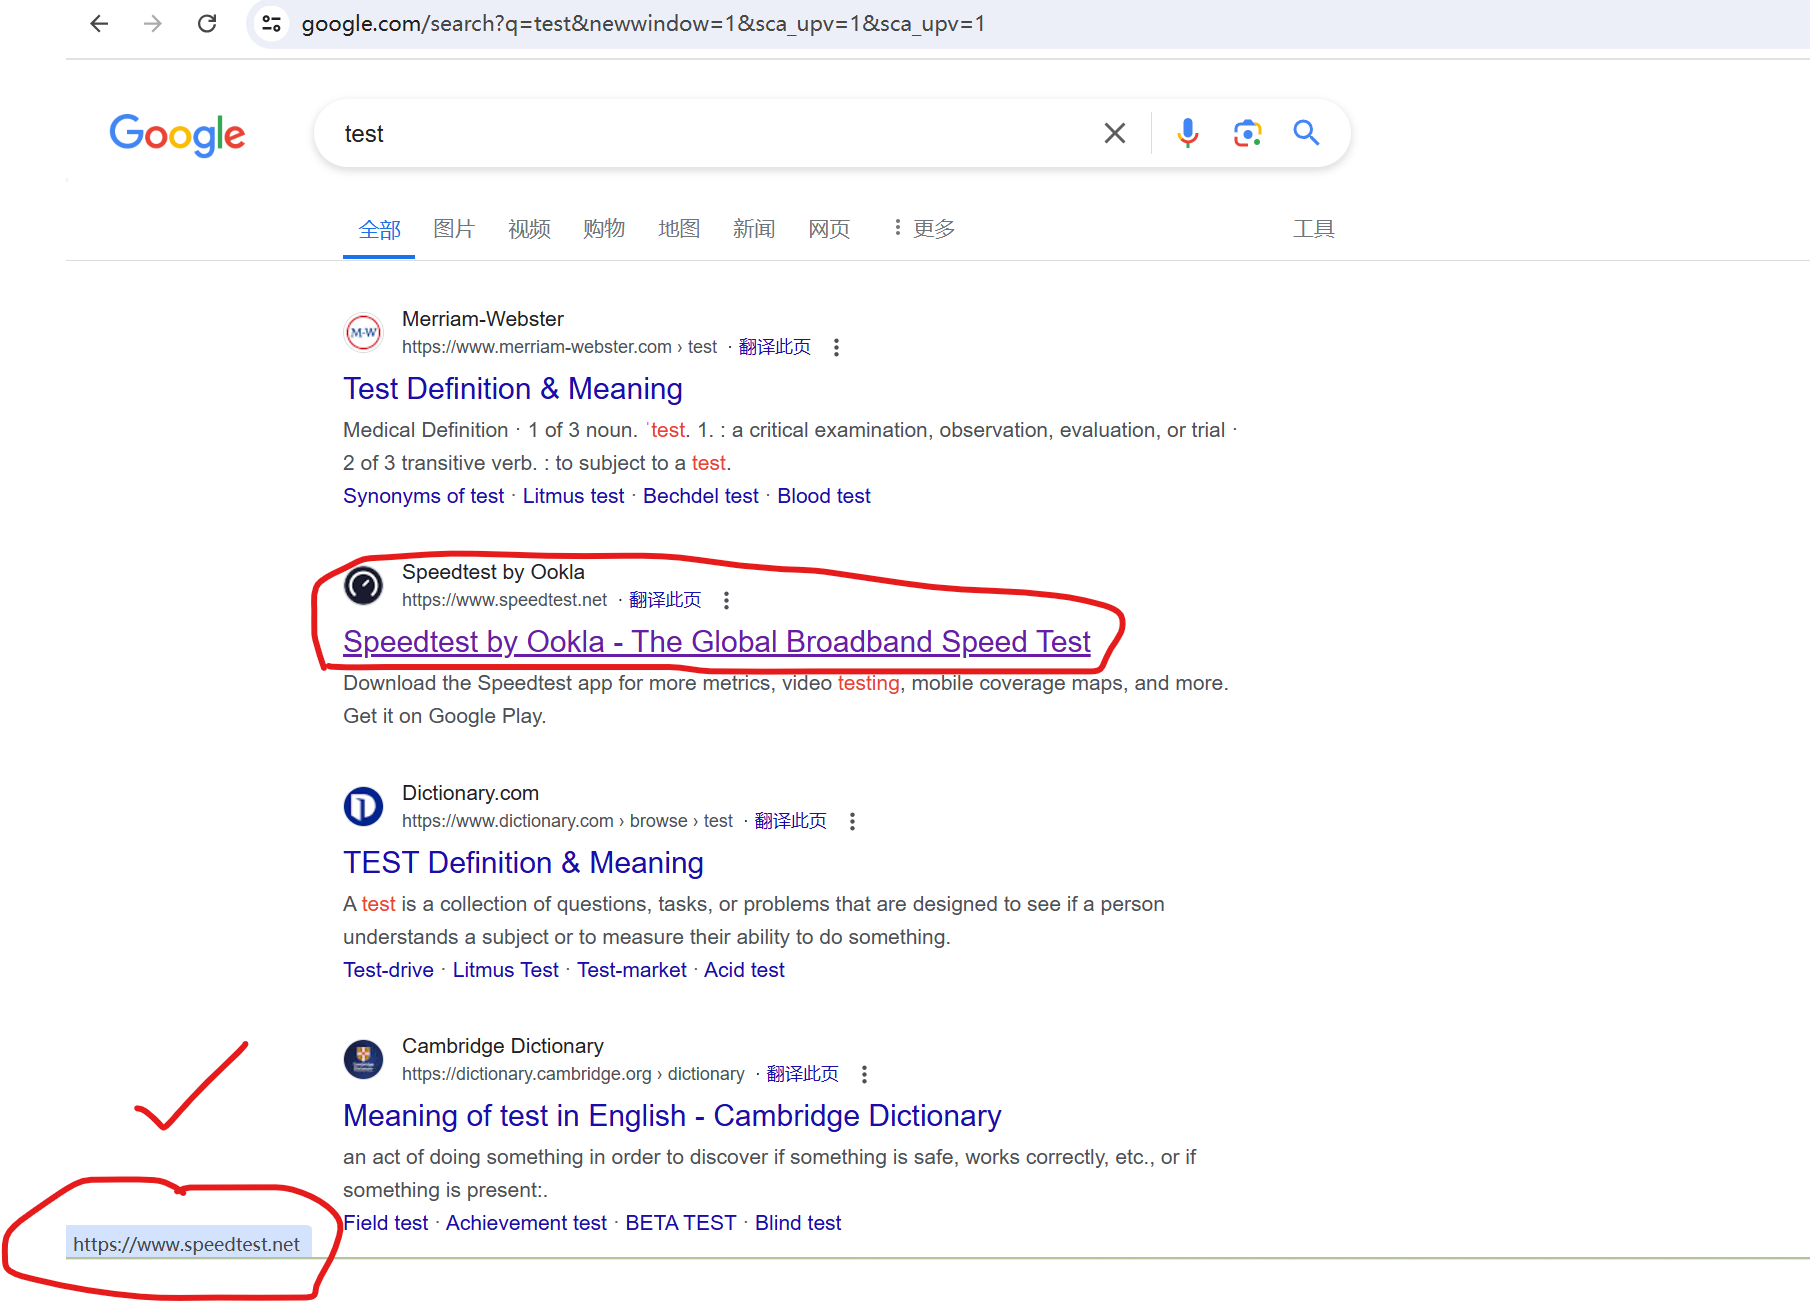Image resolution: width=1810 pixels, height=1302 pixels.
Task: Click 翻译此页 for Cambridge Dictionary result
Action: (803, 1074)
